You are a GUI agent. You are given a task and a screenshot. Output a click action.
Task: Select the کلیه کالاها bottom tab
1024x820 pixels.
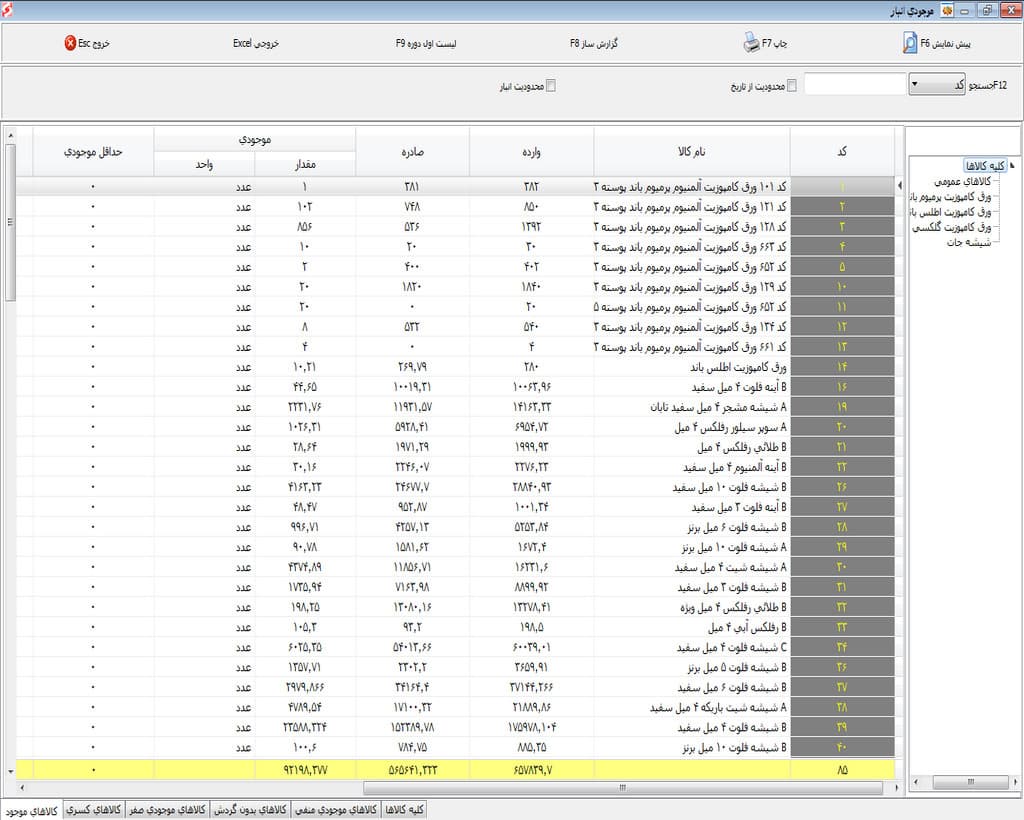(x=404, y=810)
